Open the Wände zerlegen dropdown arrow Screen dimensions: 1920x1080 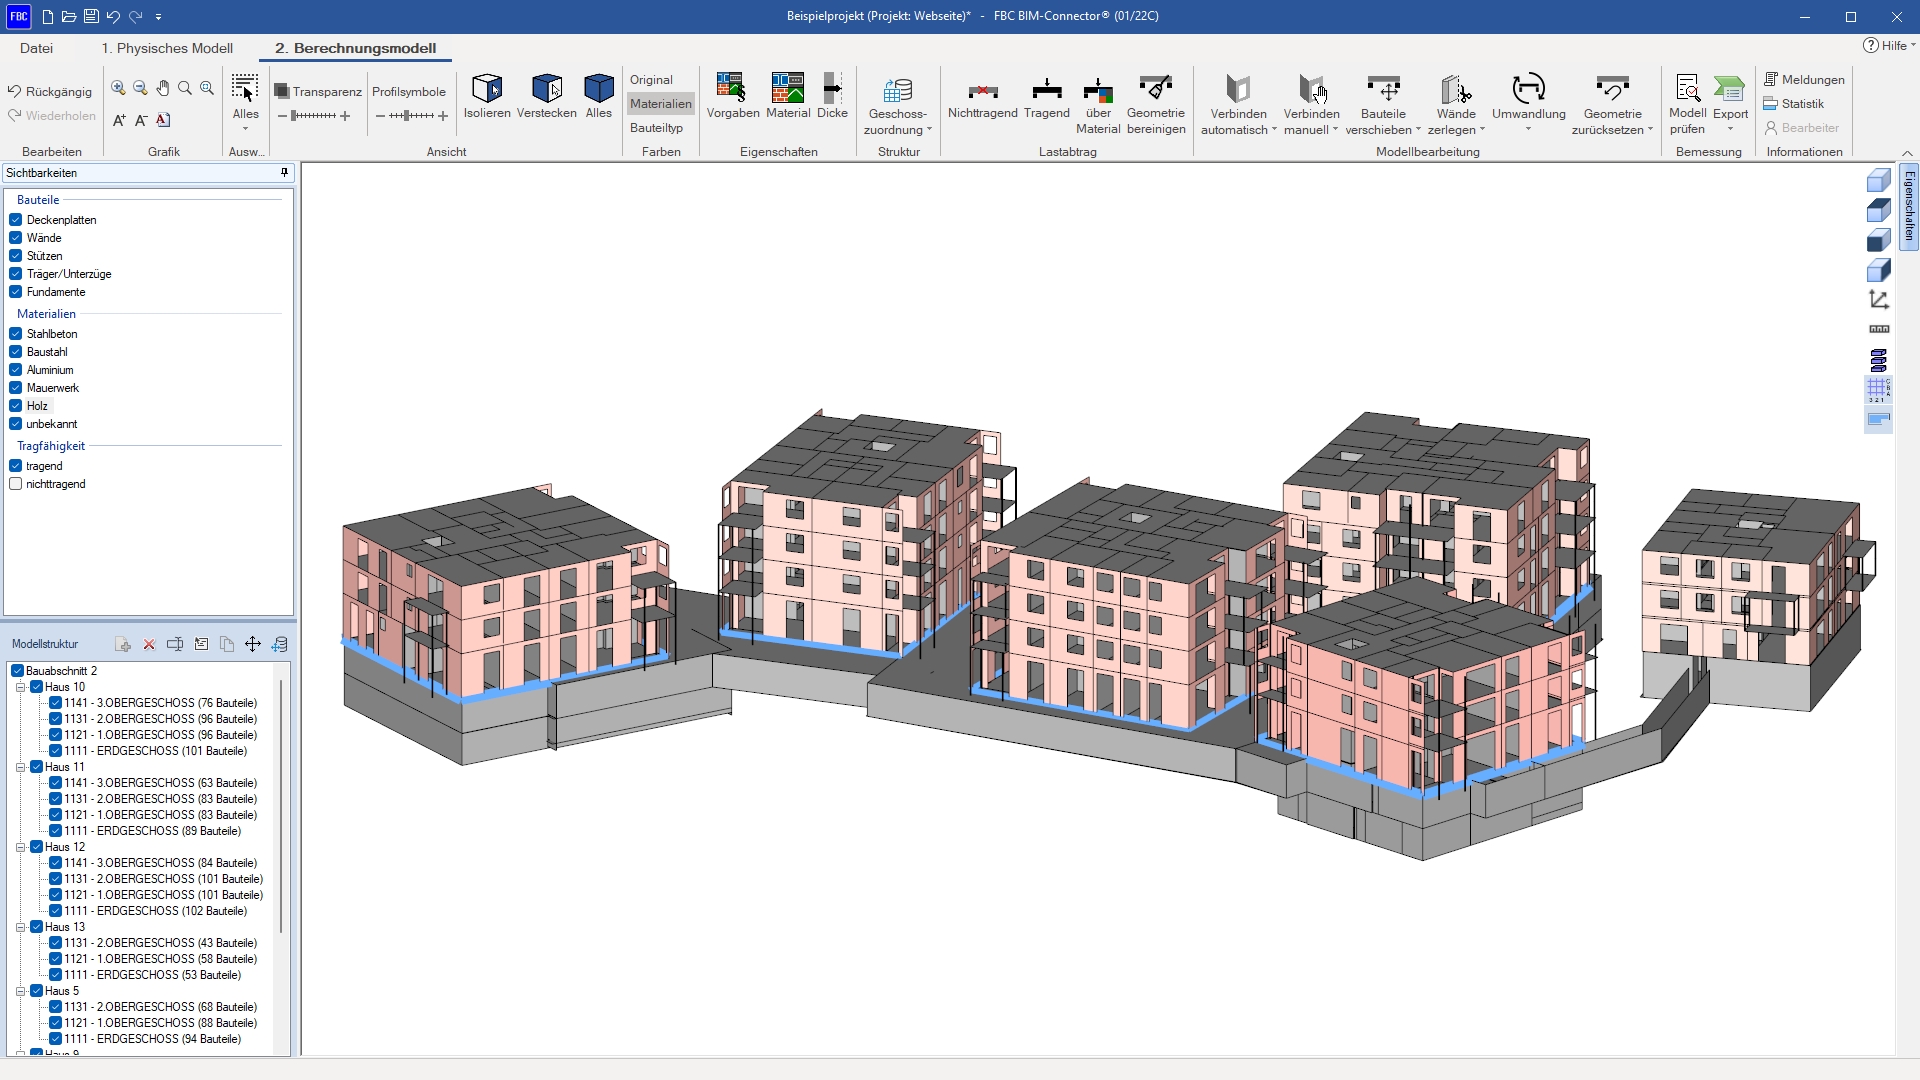point(1482,130)
